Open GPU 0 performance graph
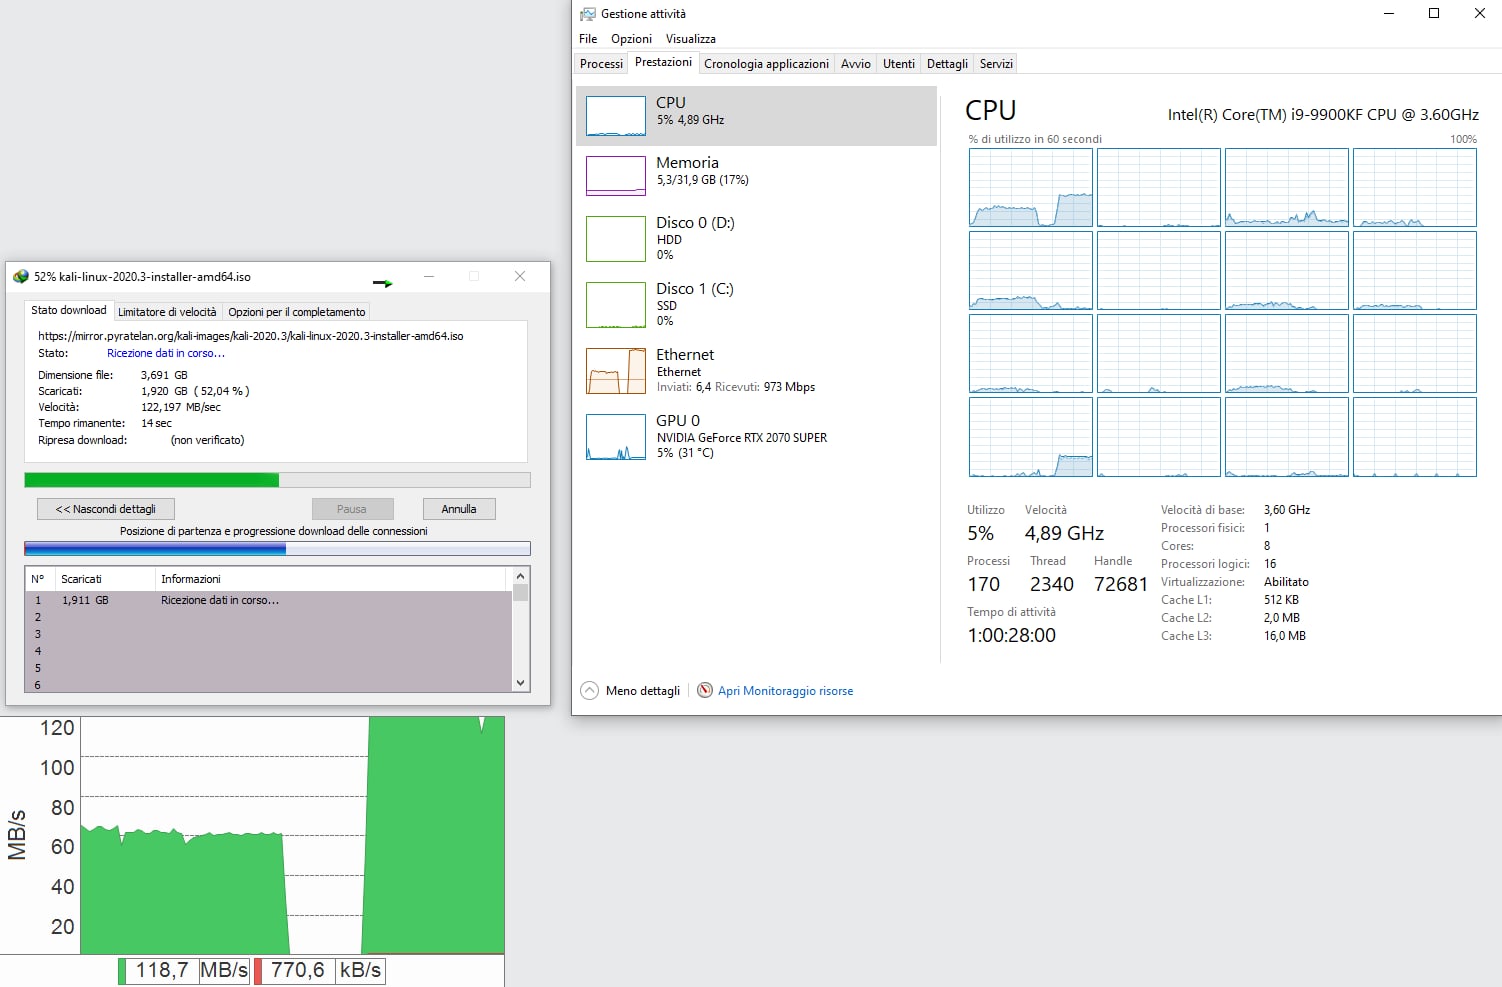 615,437
